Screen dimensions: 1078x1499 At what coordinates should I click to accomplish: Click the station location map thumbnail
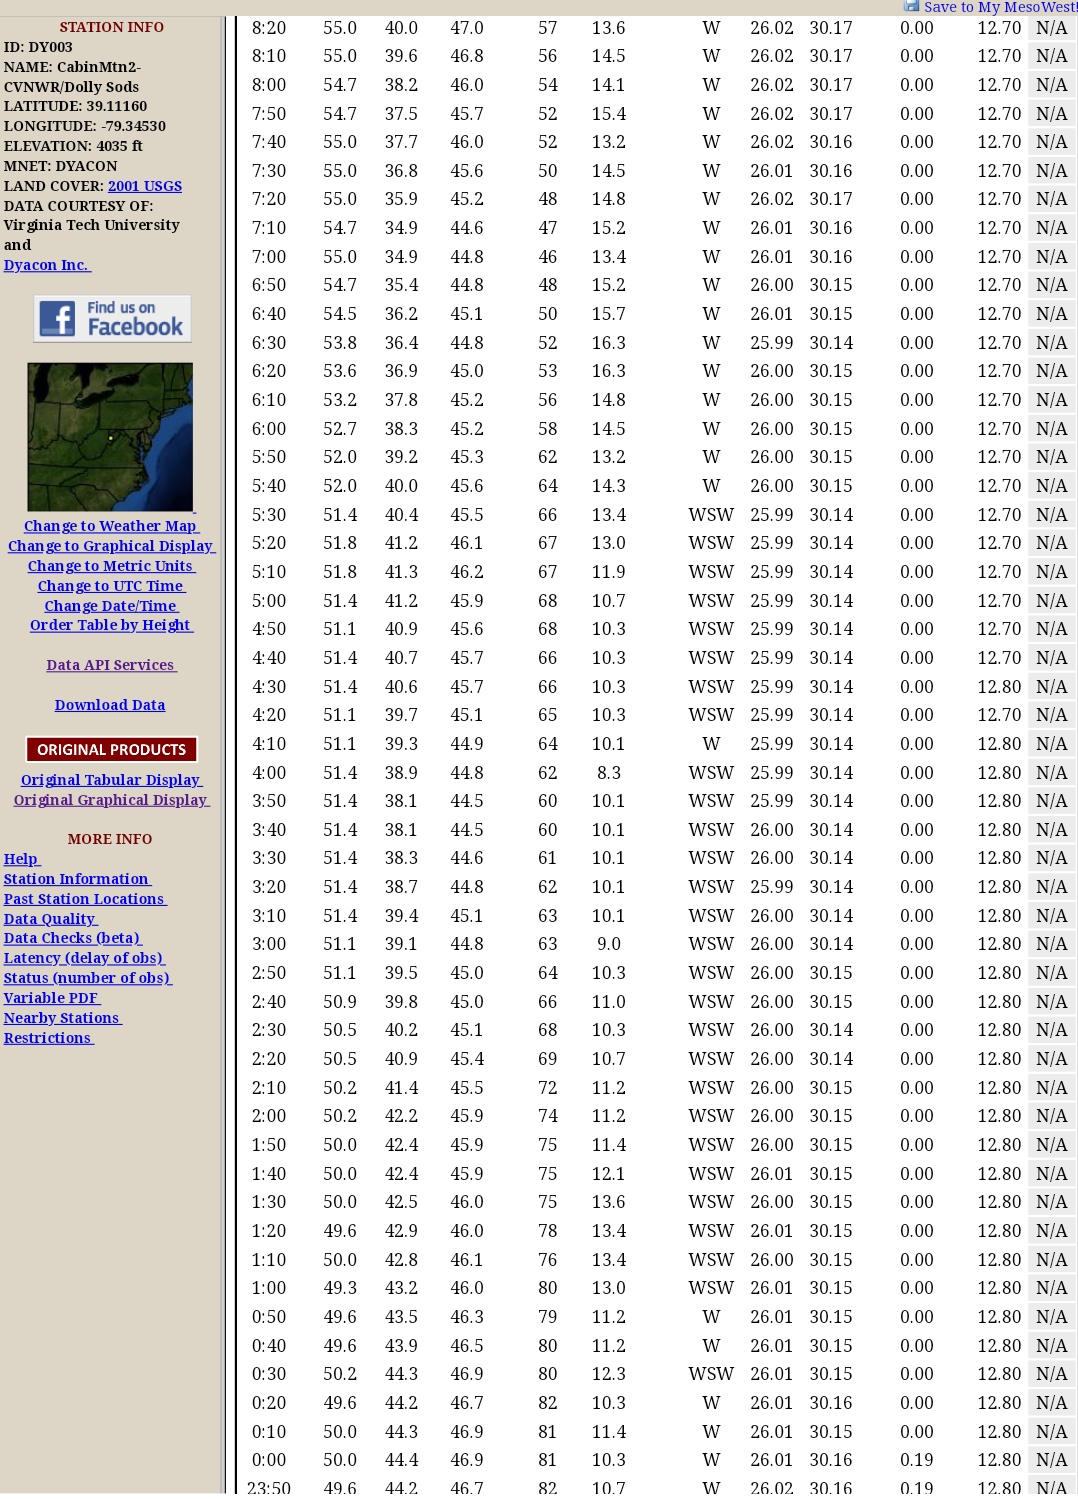coord(110,437)
